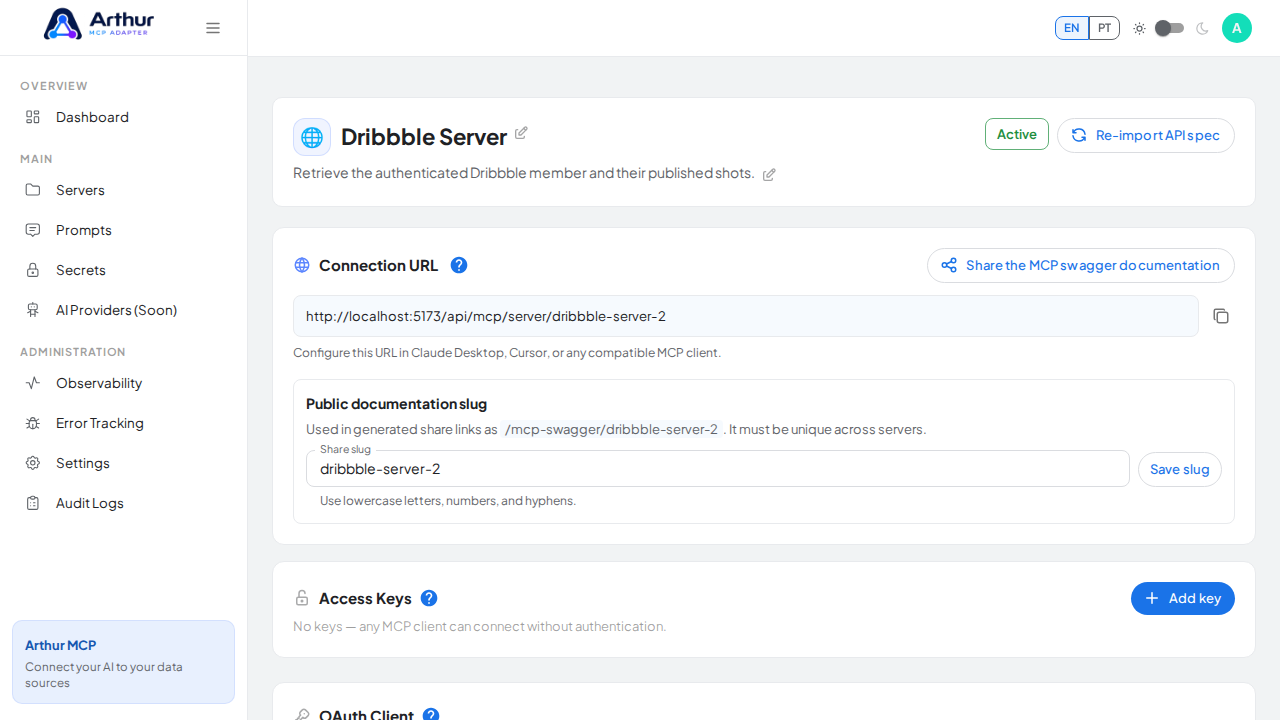Click the Active status badge
This screenshot has width=1280, height=720.
click(1017, 134)
